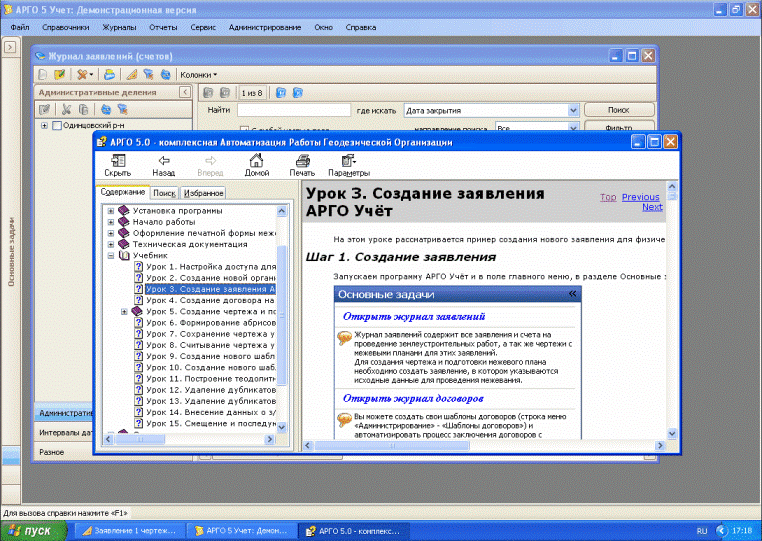762x541 pixels.
Task: Expand the Одинцовский р-н tree node
Action: pyautogui.click(x=44, y=125)
